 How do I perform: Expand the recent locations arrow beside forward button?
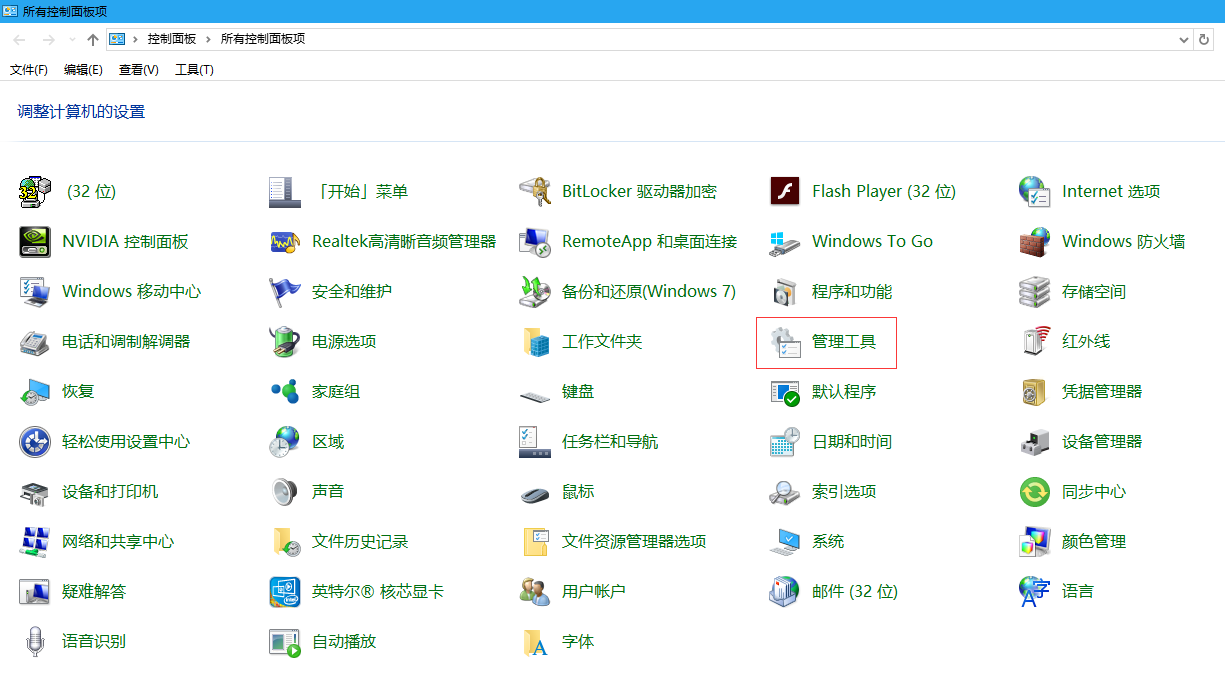point(72,39)
